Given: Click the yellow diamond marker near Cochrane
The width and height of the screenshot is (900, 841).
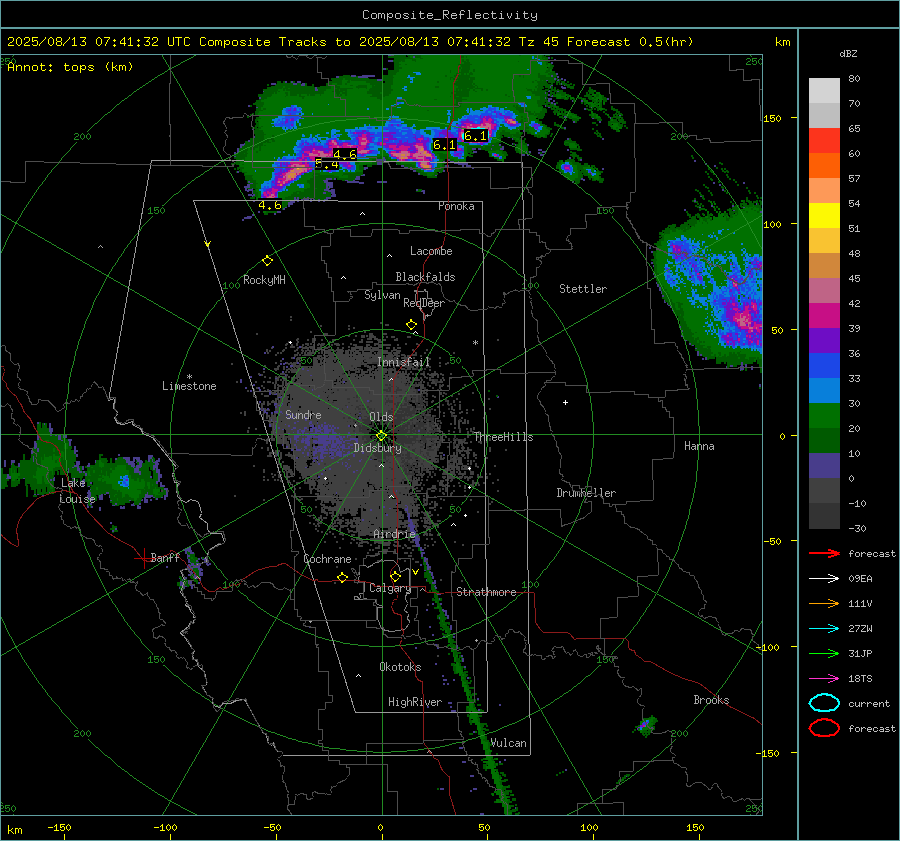Looking at the screenshot, I should 342,578.
